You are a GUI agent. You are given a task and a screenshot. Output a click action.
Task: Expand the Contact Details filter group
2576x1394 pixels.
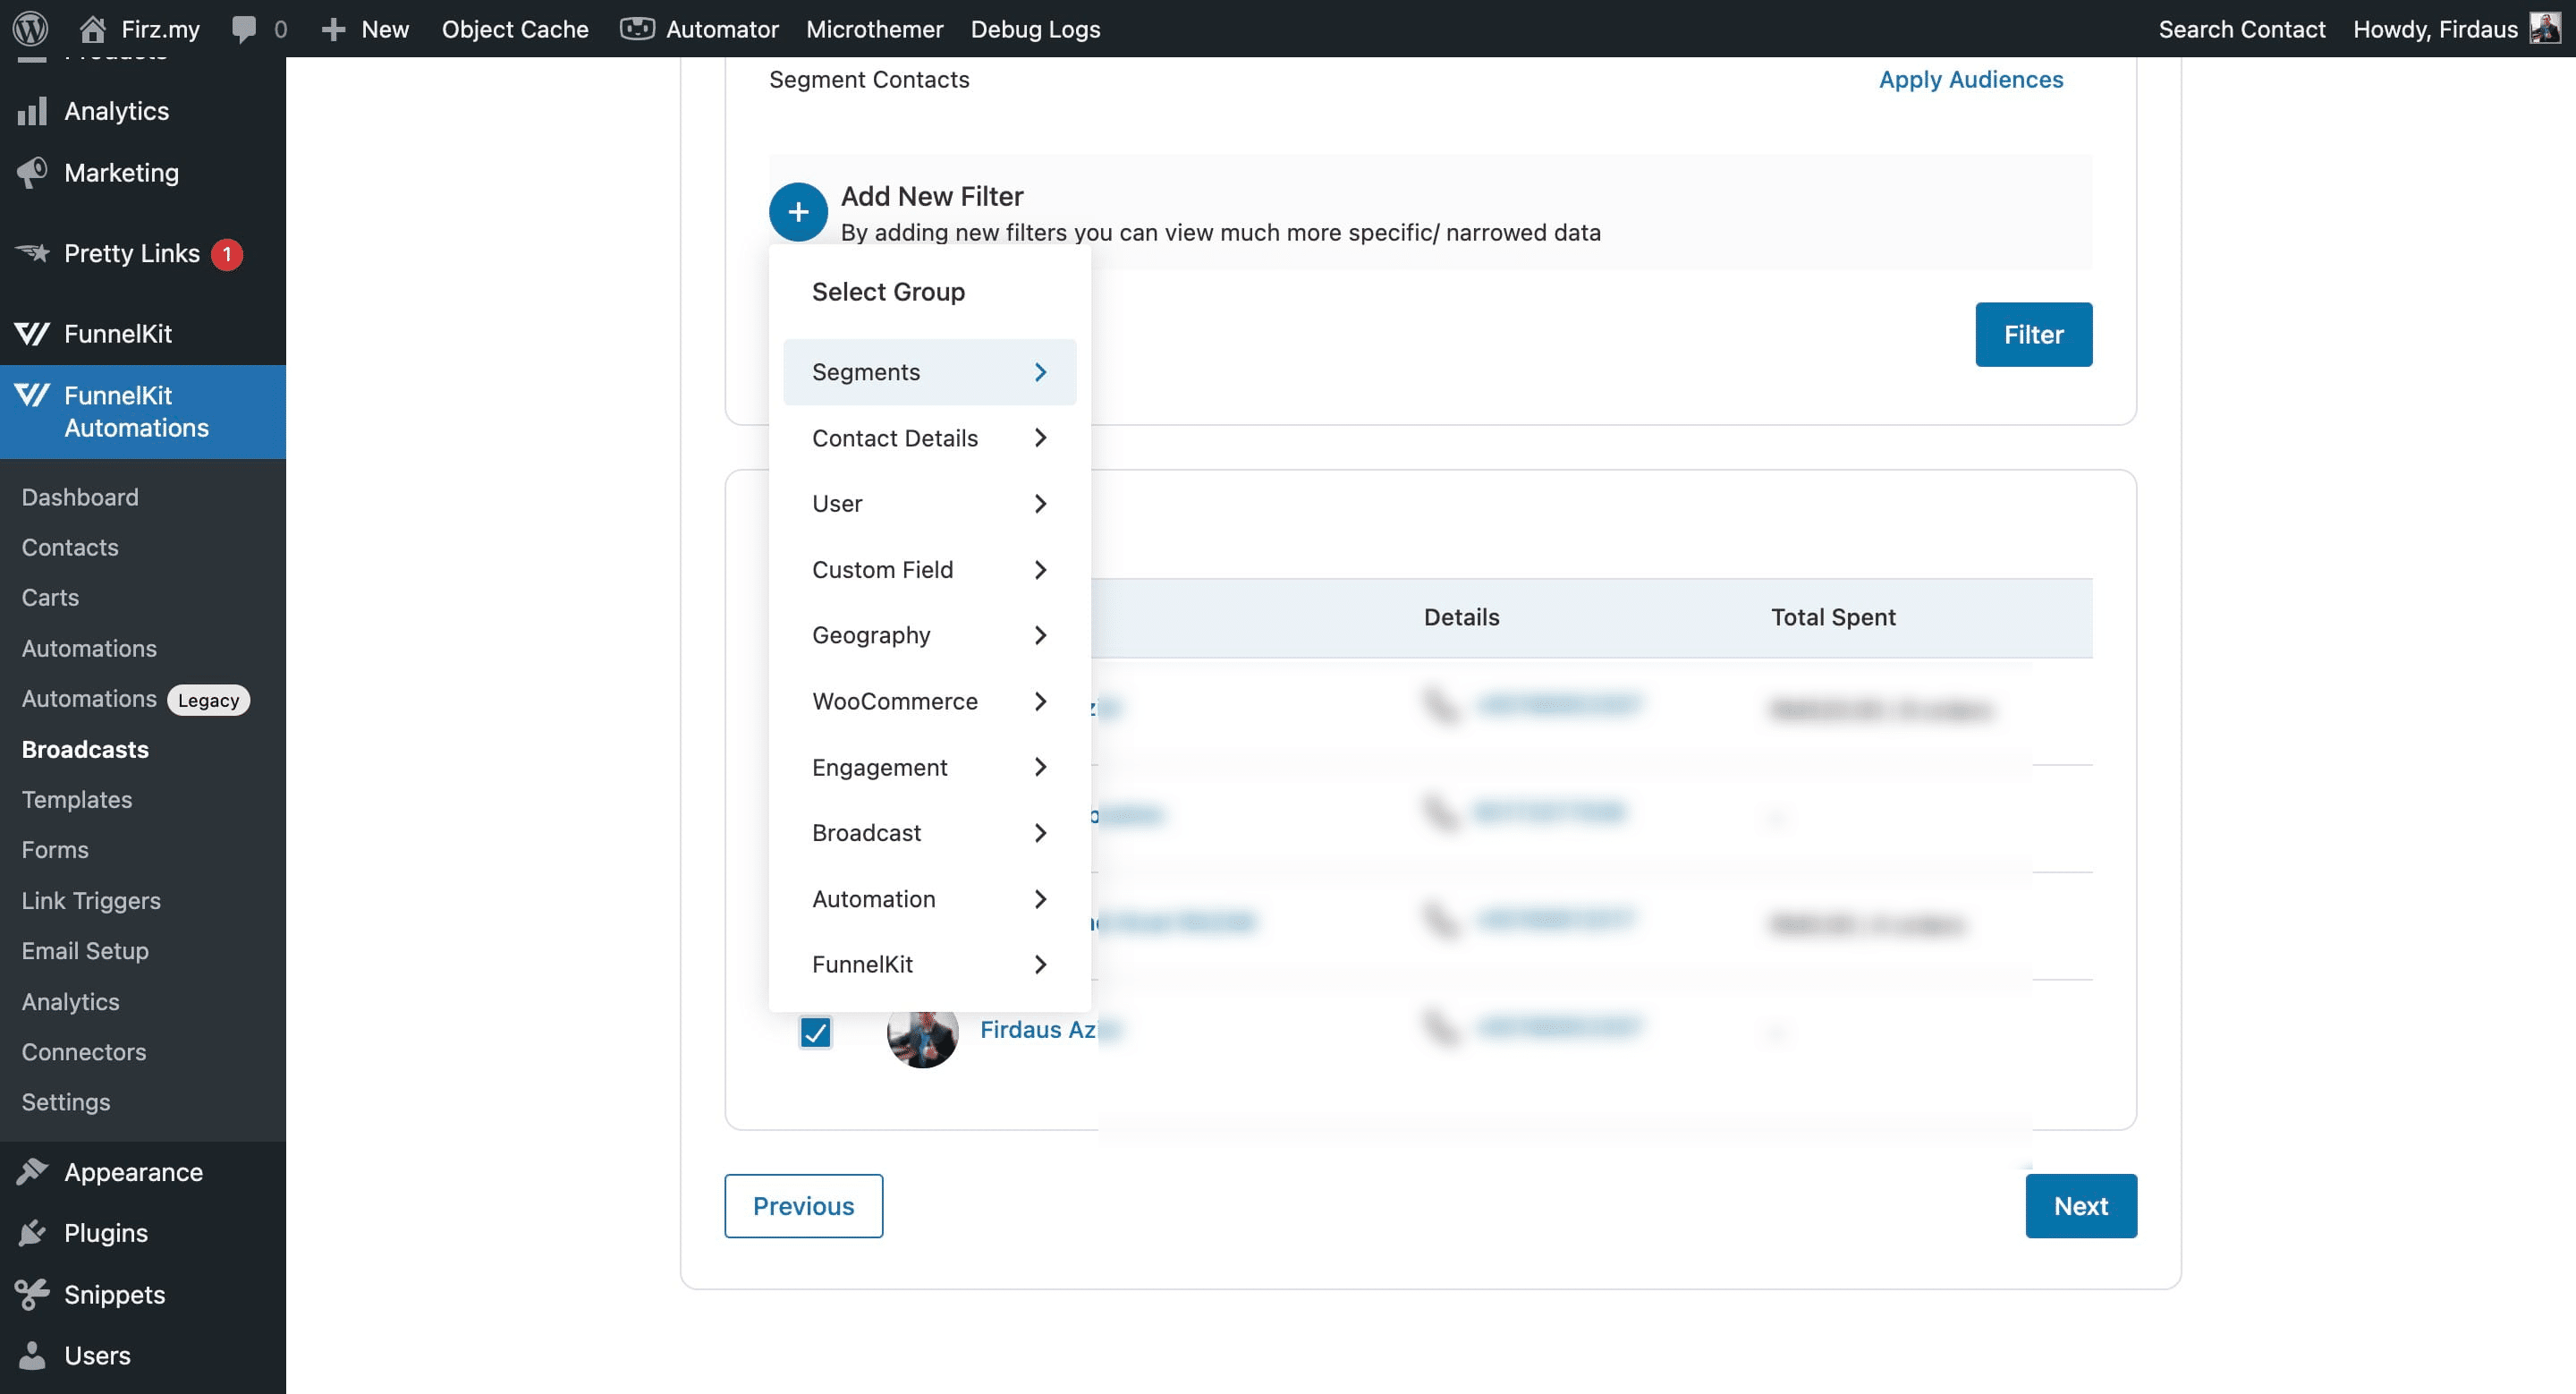point(929,438)
